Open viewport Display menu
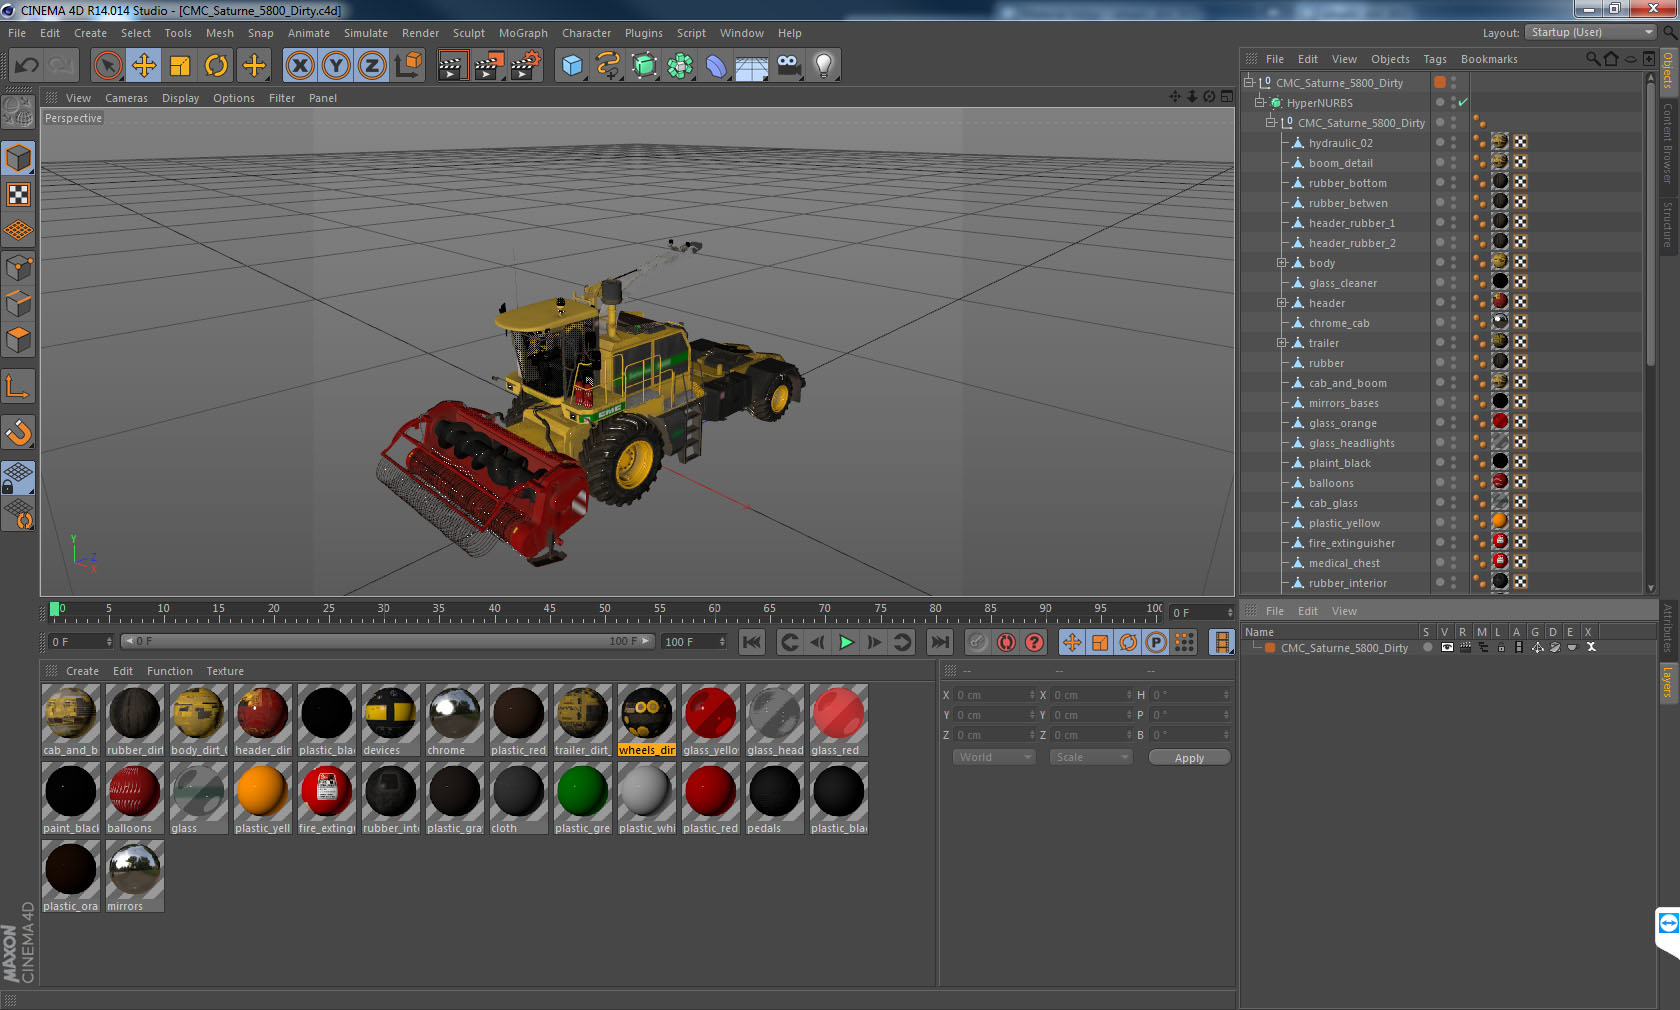 [180, 98]
